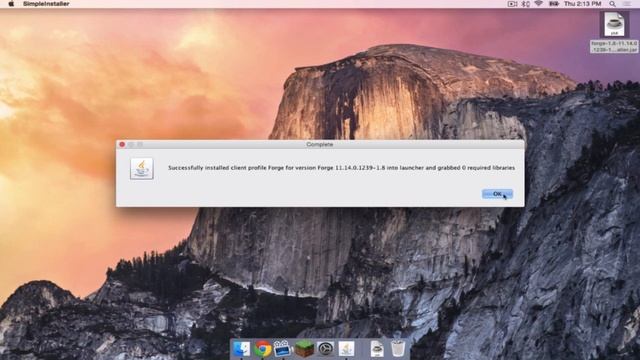The width and height of the screenshot is (640, 360).
Task: Click the running Java app in Dock
Action: (347, 349)
